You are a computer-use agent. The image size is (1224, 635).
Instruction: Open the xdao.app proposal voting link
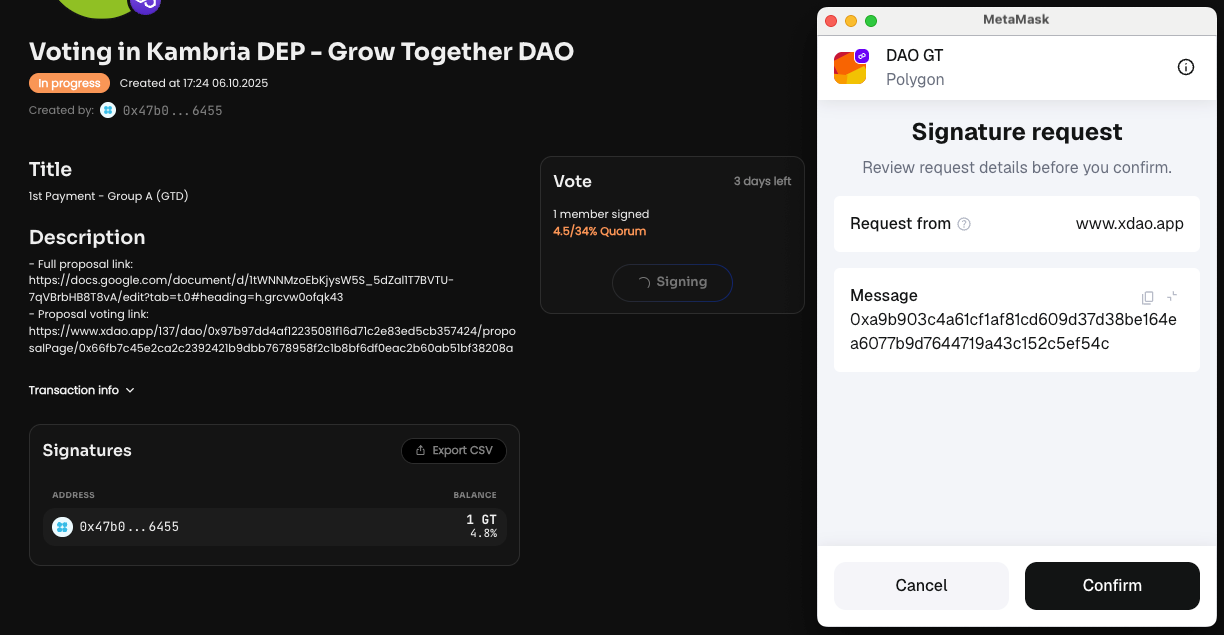[271, 338]
